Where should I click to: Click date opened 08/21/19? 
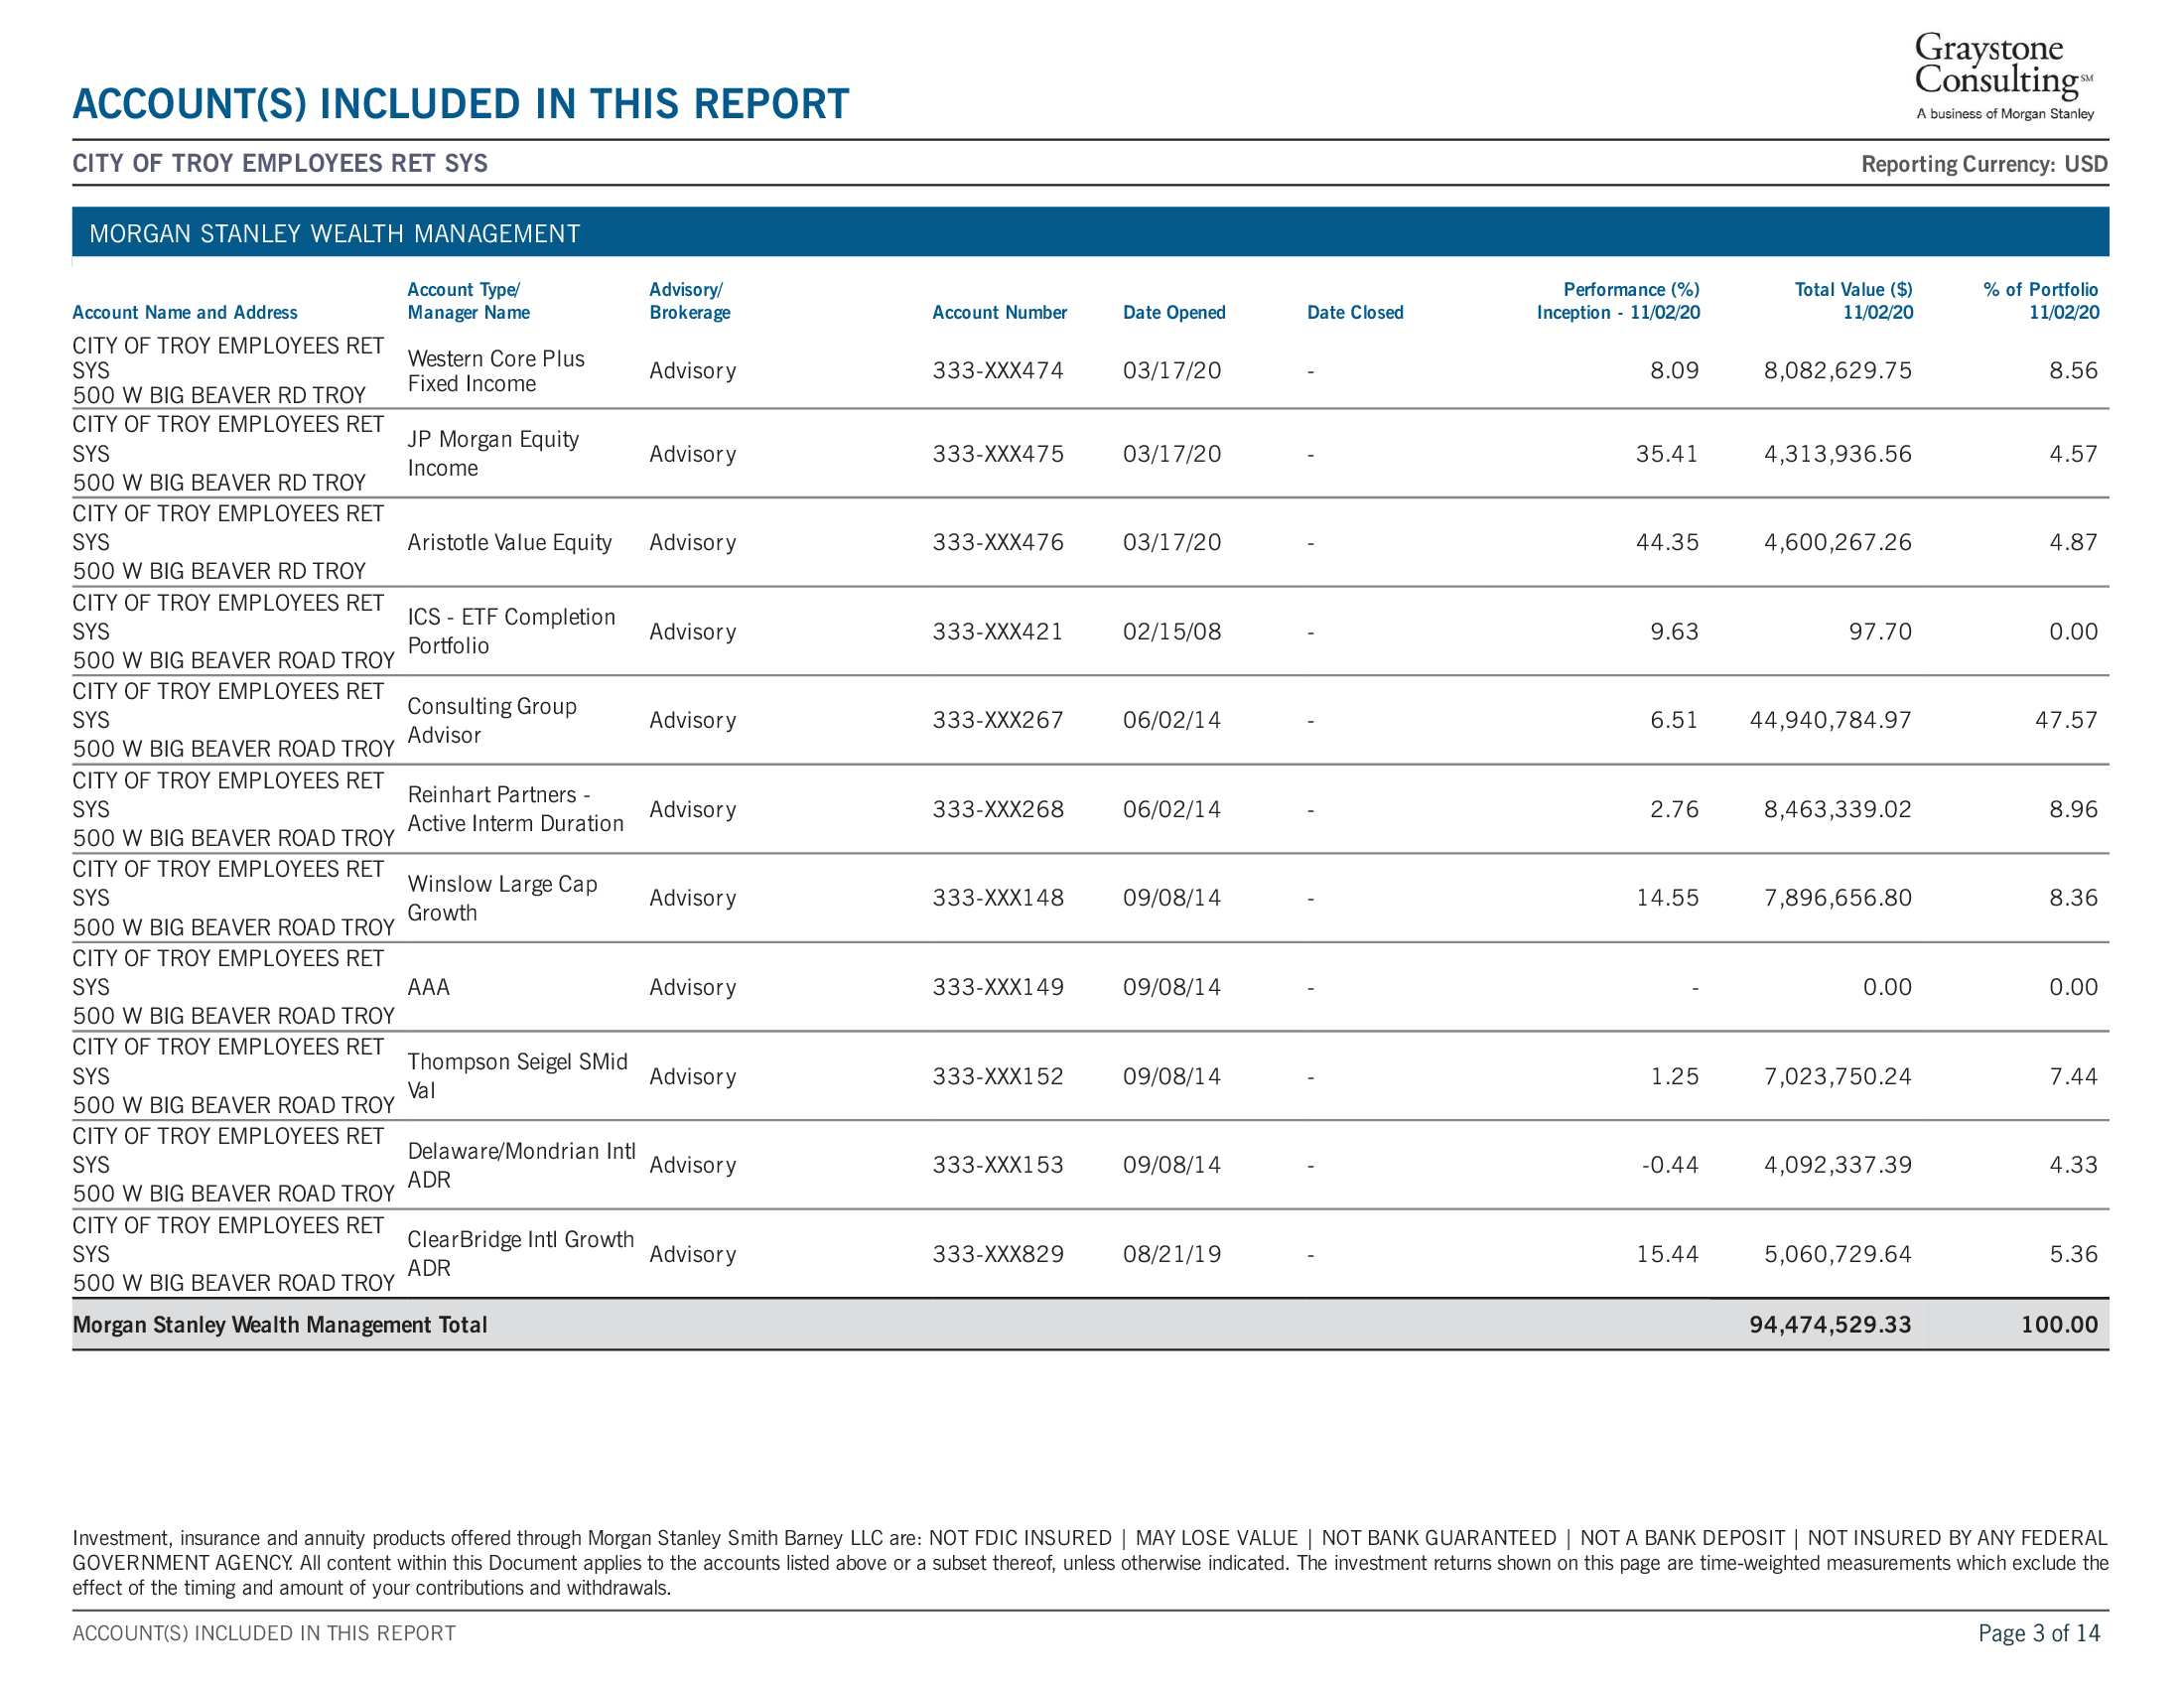pyautogui.click(x=1172, y=1254)
